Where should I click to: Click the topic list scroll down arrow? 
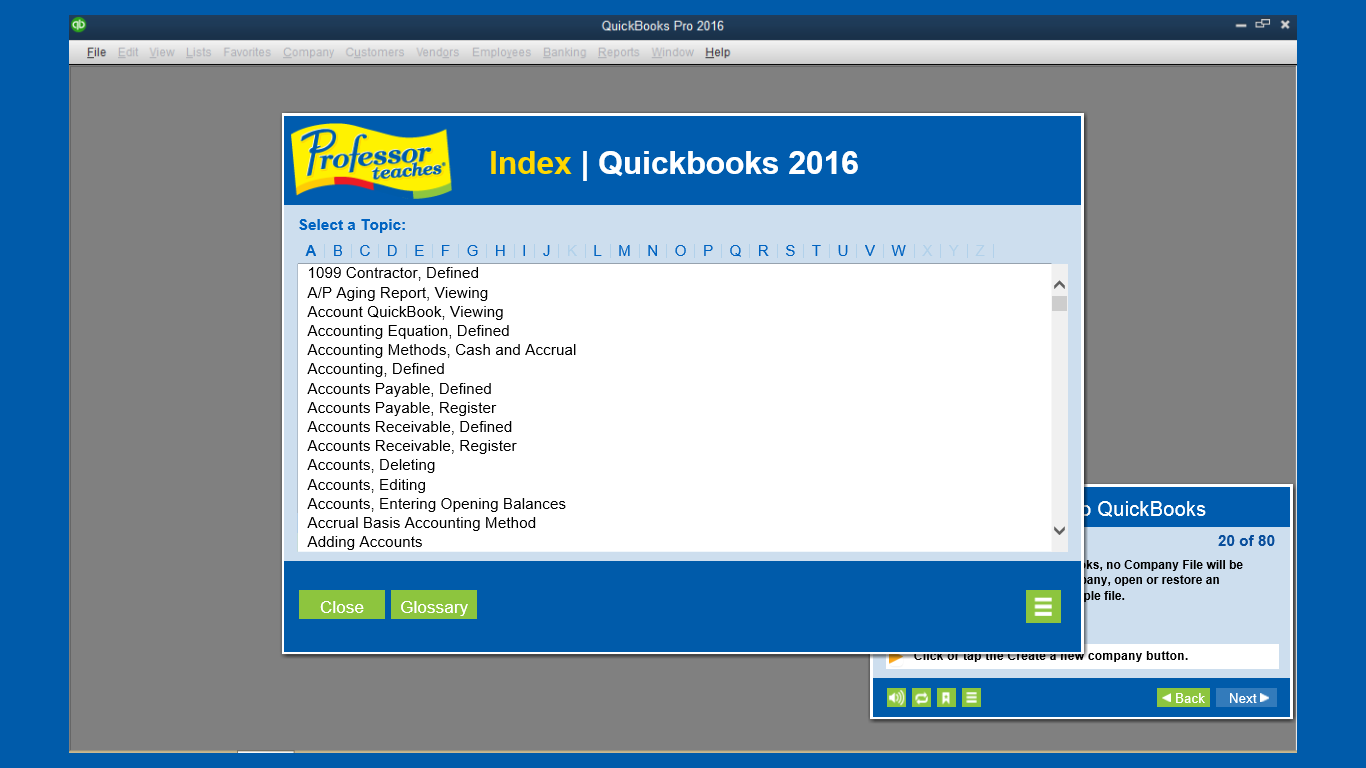[x=1059, y=530]
